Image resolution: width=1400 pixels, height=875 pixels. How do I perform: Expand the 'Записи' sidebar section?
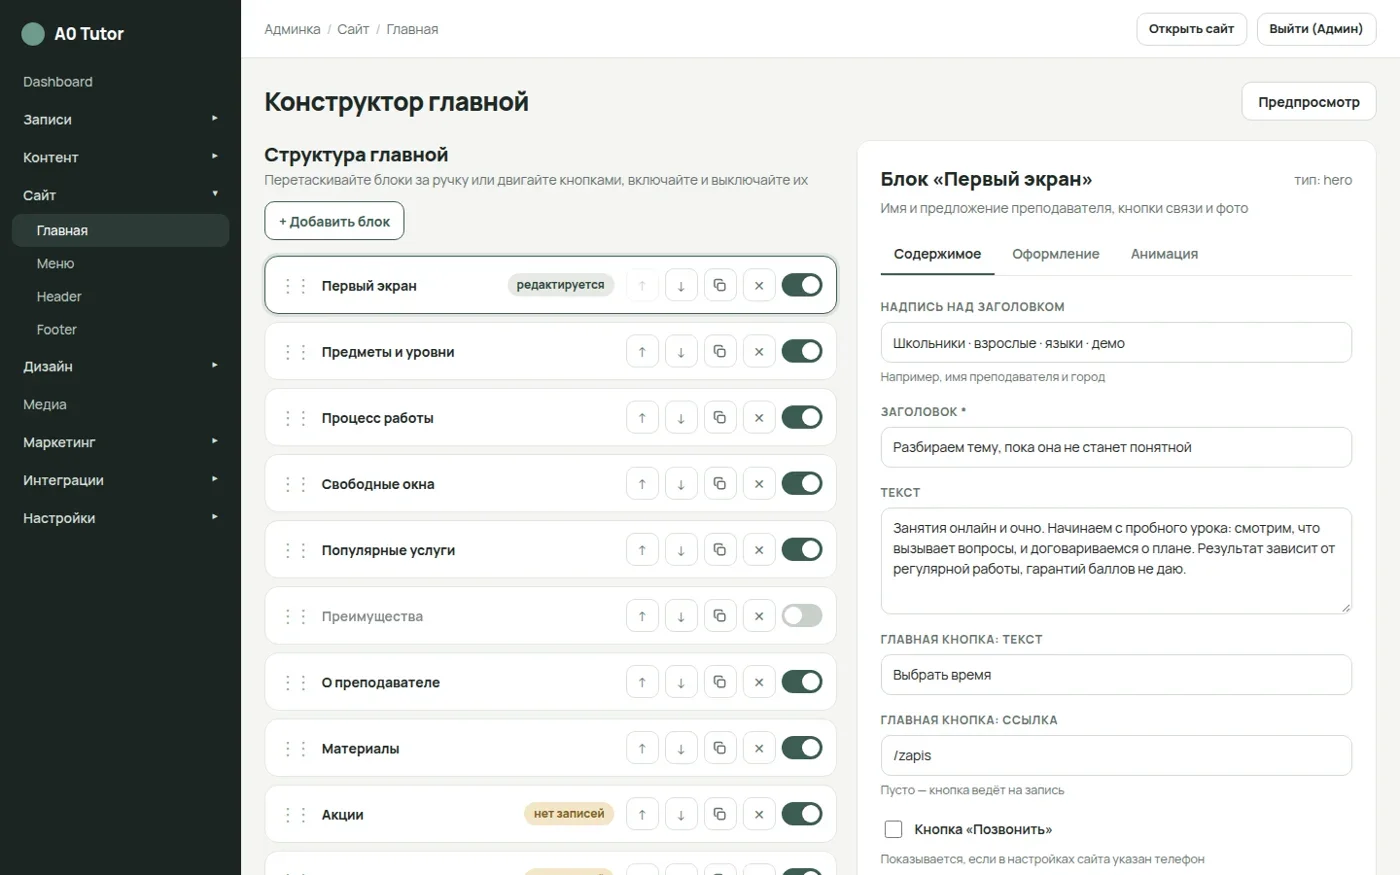(x=120, y=119)
